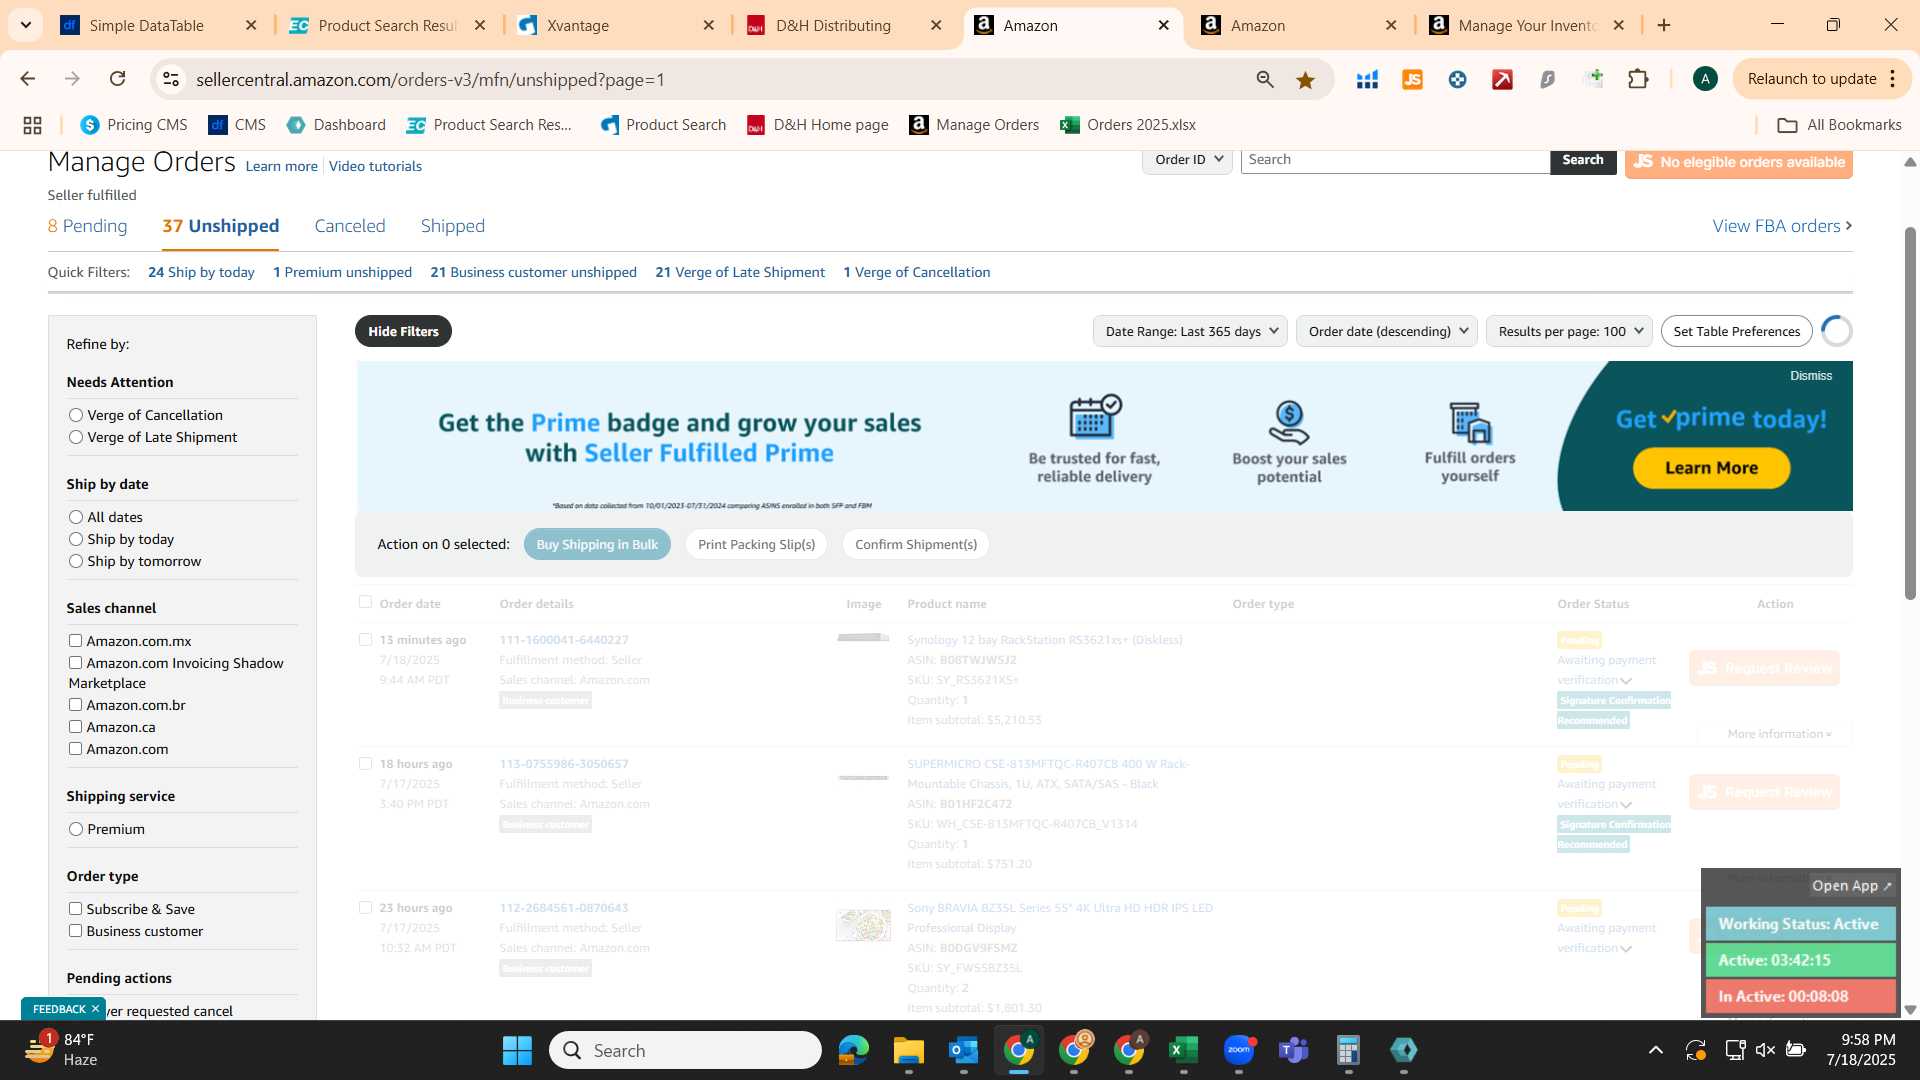Click Learn More on Prime banner
The width and height of the screenshot is (1920, 1080).
click(x=1711, y=468)
